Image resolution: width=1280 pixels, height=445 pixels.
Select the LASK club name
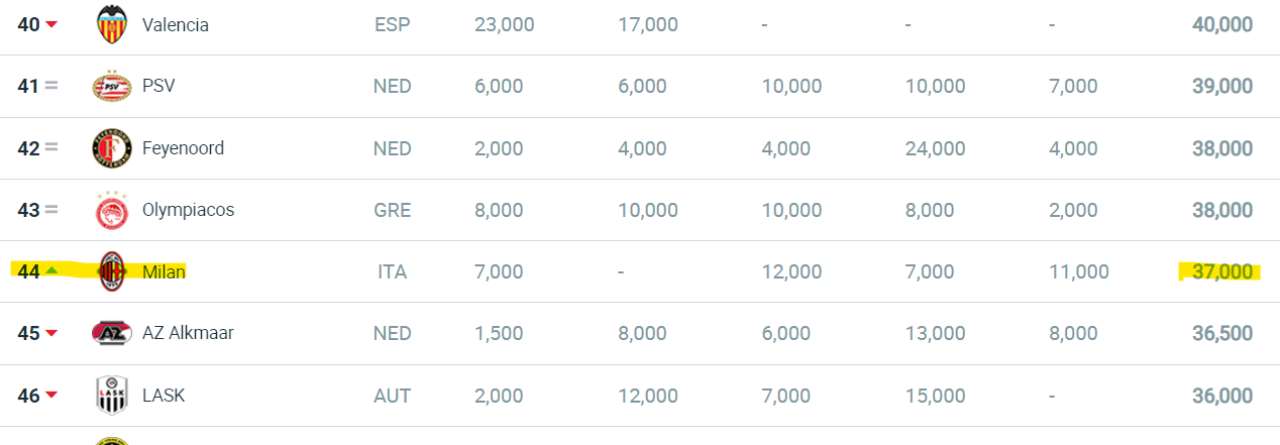164,395
